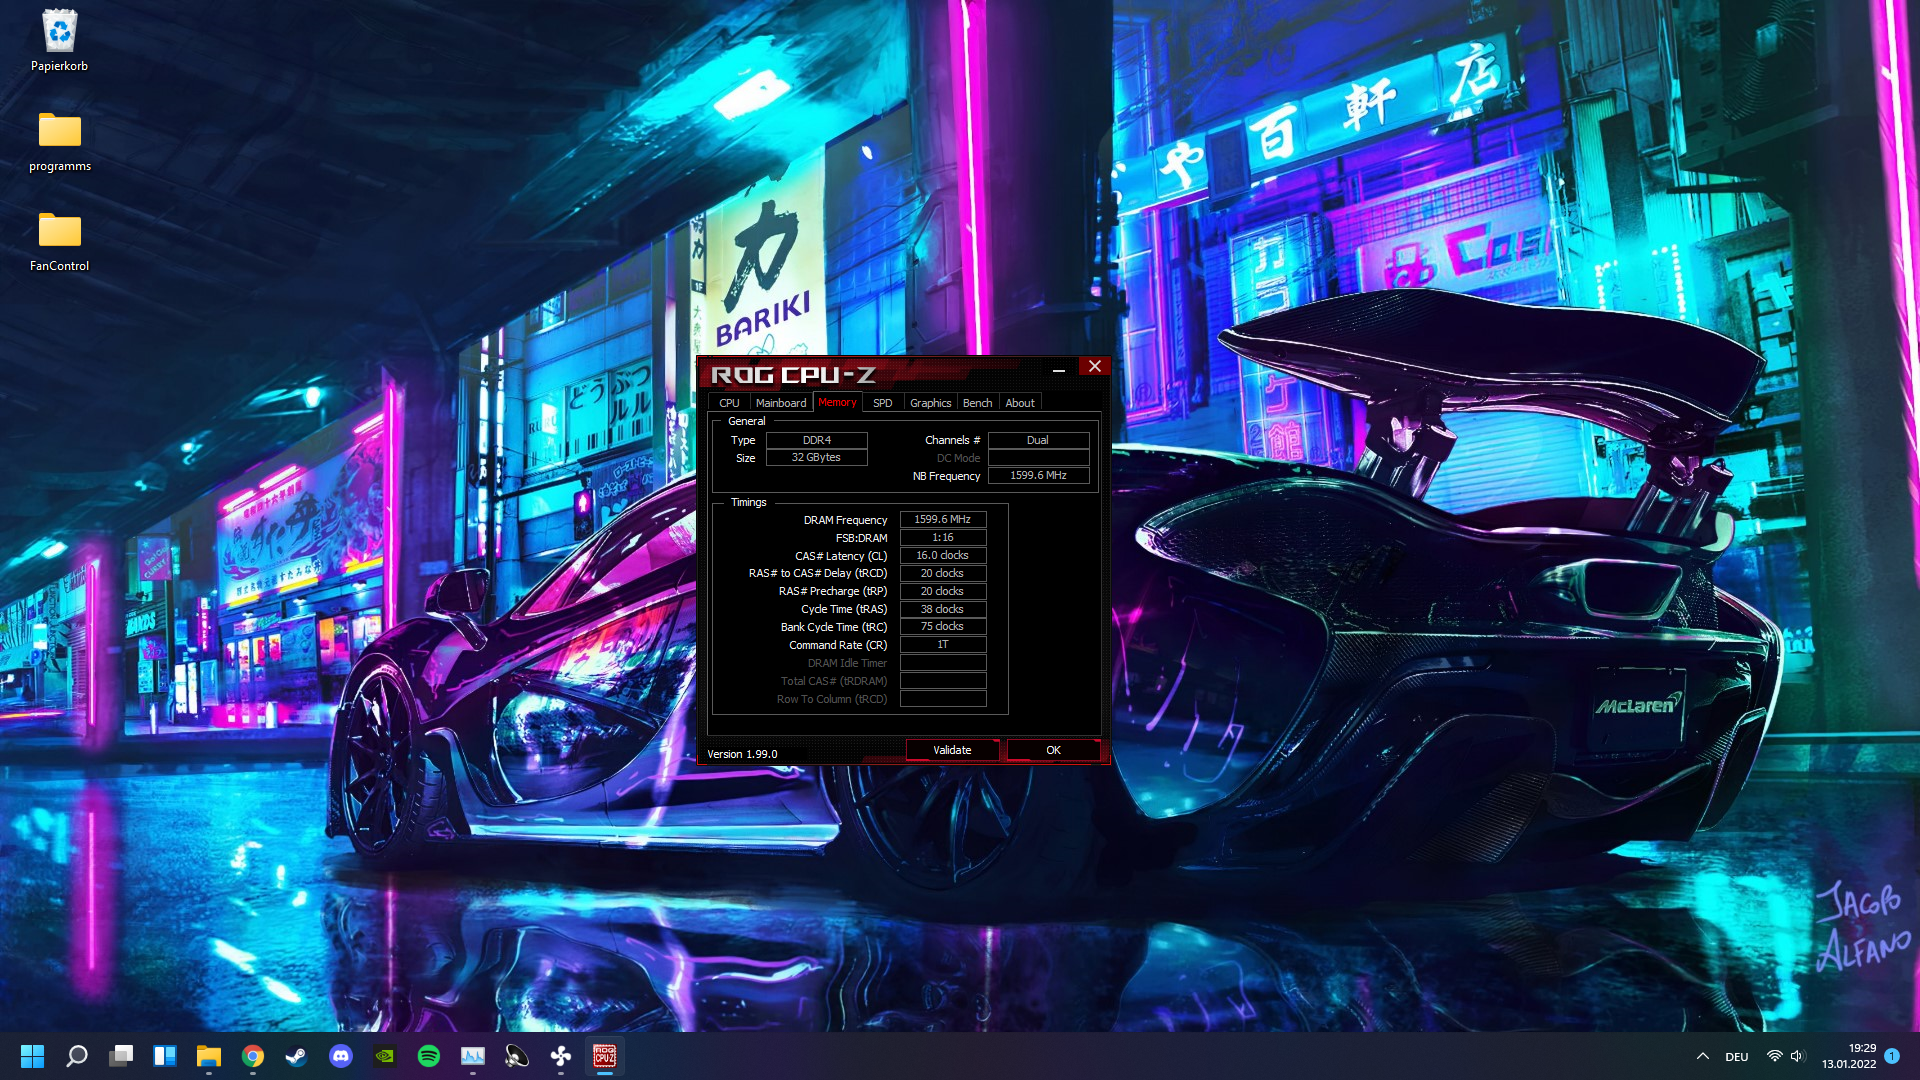The width and height of the screenshot is (1920, 1080).
Task: Open the SPD tab
Action: point(882,403)
